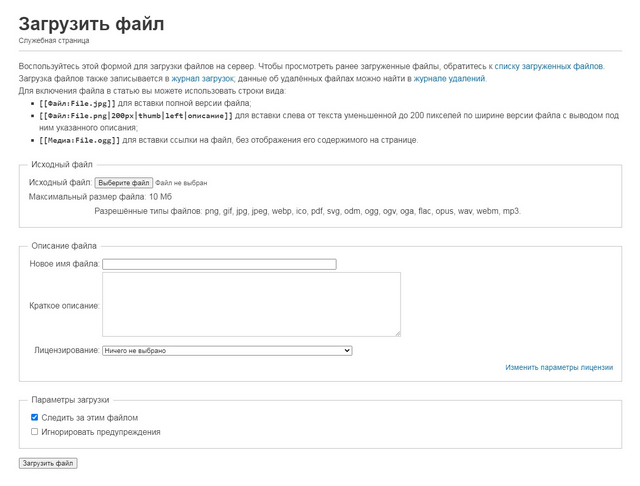Click inside the «Краткое описание» text area
The height and width of the screenshot is (486, 640).
point(251,304)
